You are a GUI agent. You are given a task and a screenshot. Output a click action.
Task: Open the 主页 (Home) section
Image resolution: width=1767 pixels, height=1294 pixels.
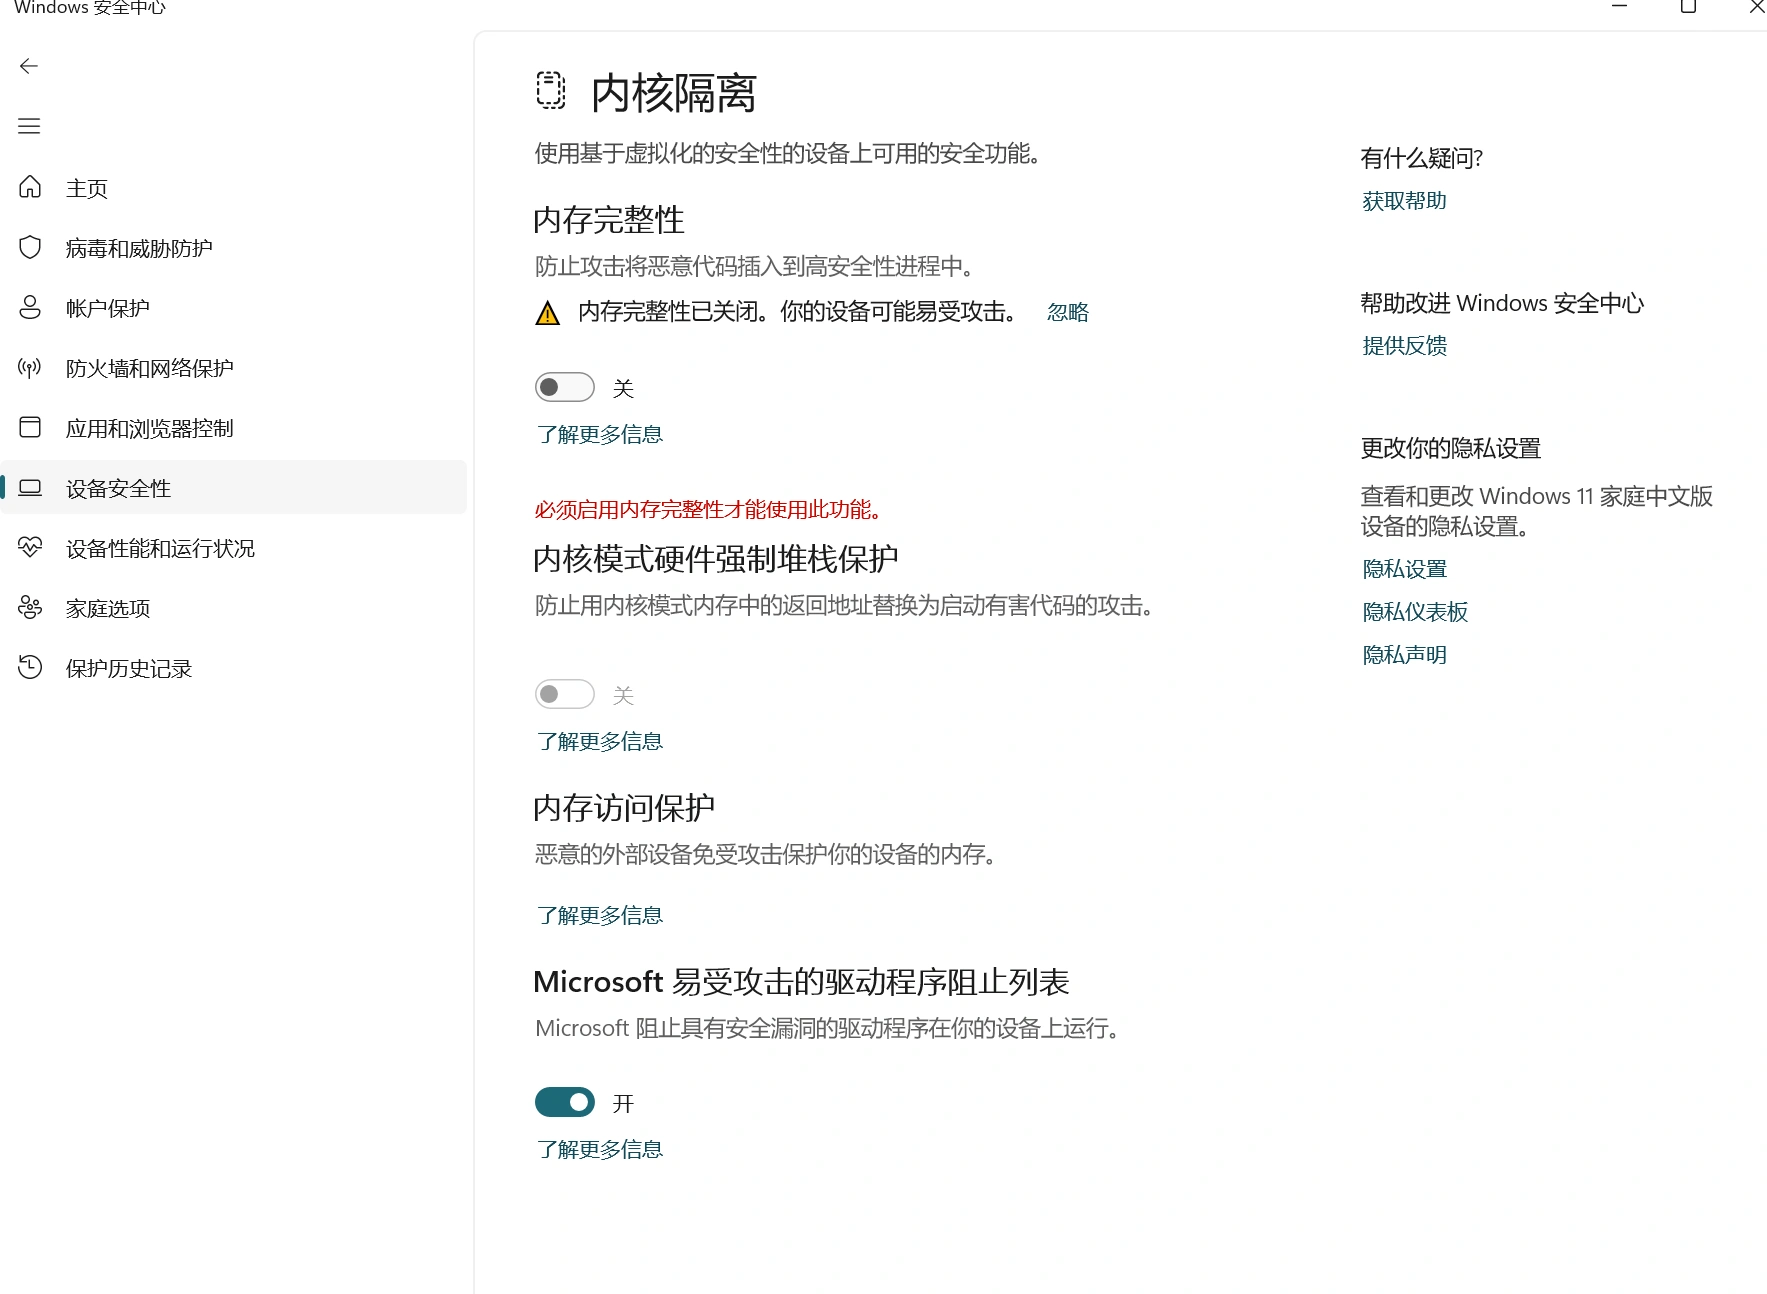(86, 188)
